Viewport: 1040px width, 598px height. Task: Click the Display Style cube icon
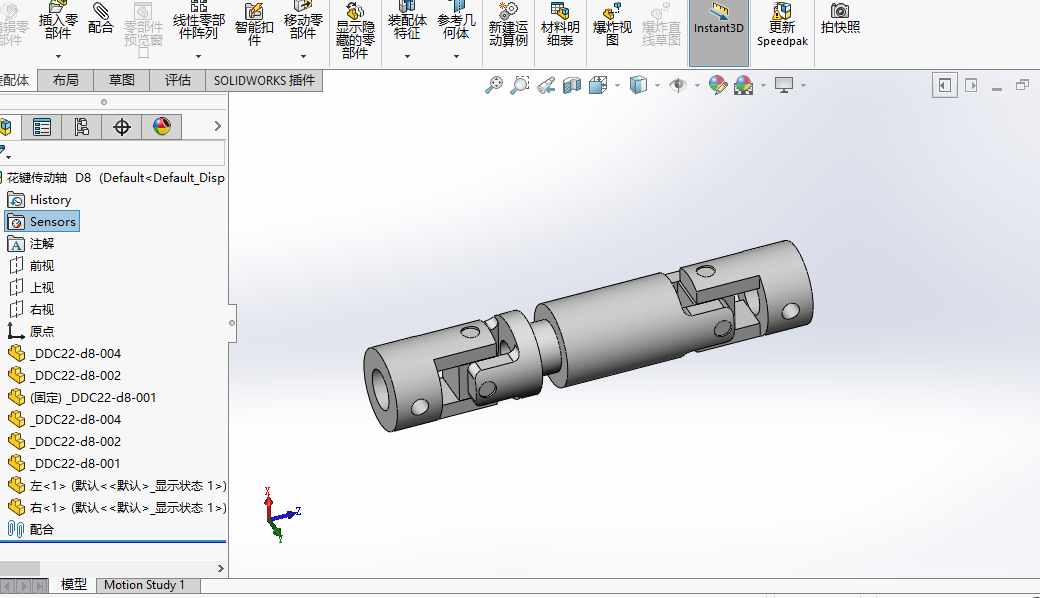coord(638,85)
